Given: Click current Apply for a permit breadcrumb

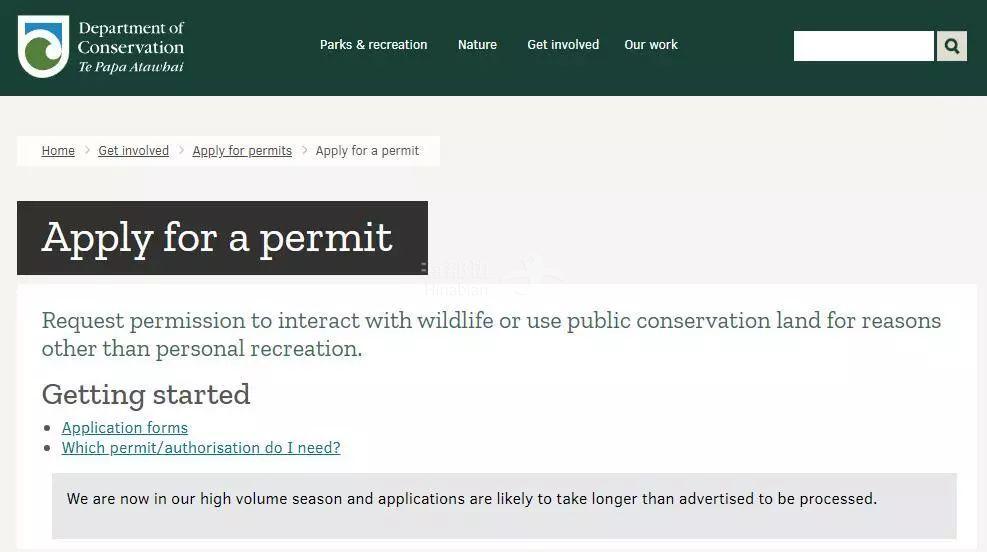Looking at the screenshot, I should 367,151.
